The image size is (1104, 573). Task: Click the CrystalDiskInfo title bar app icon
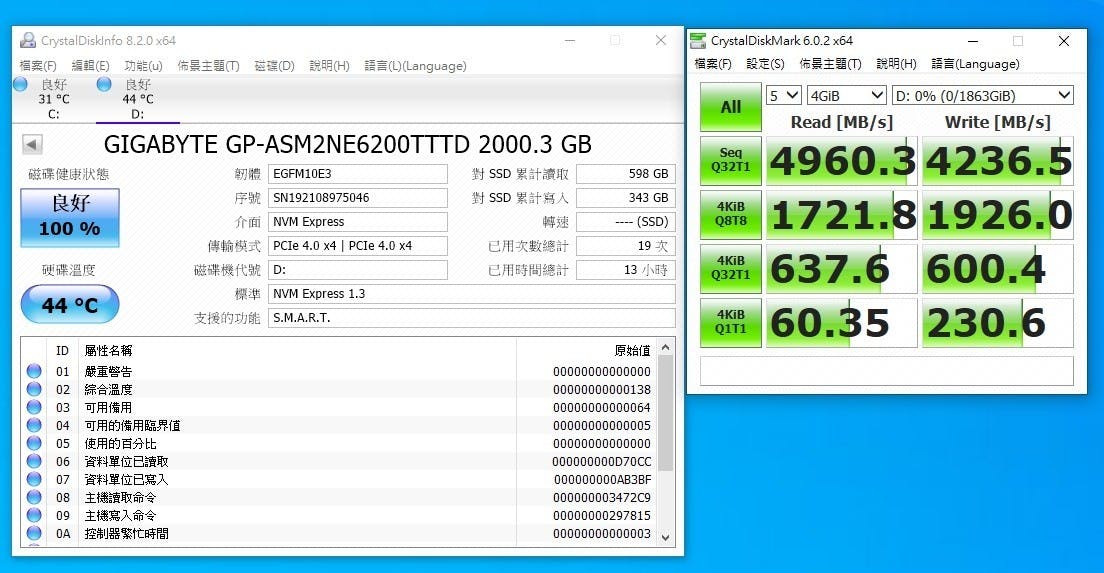pos(27,40)
